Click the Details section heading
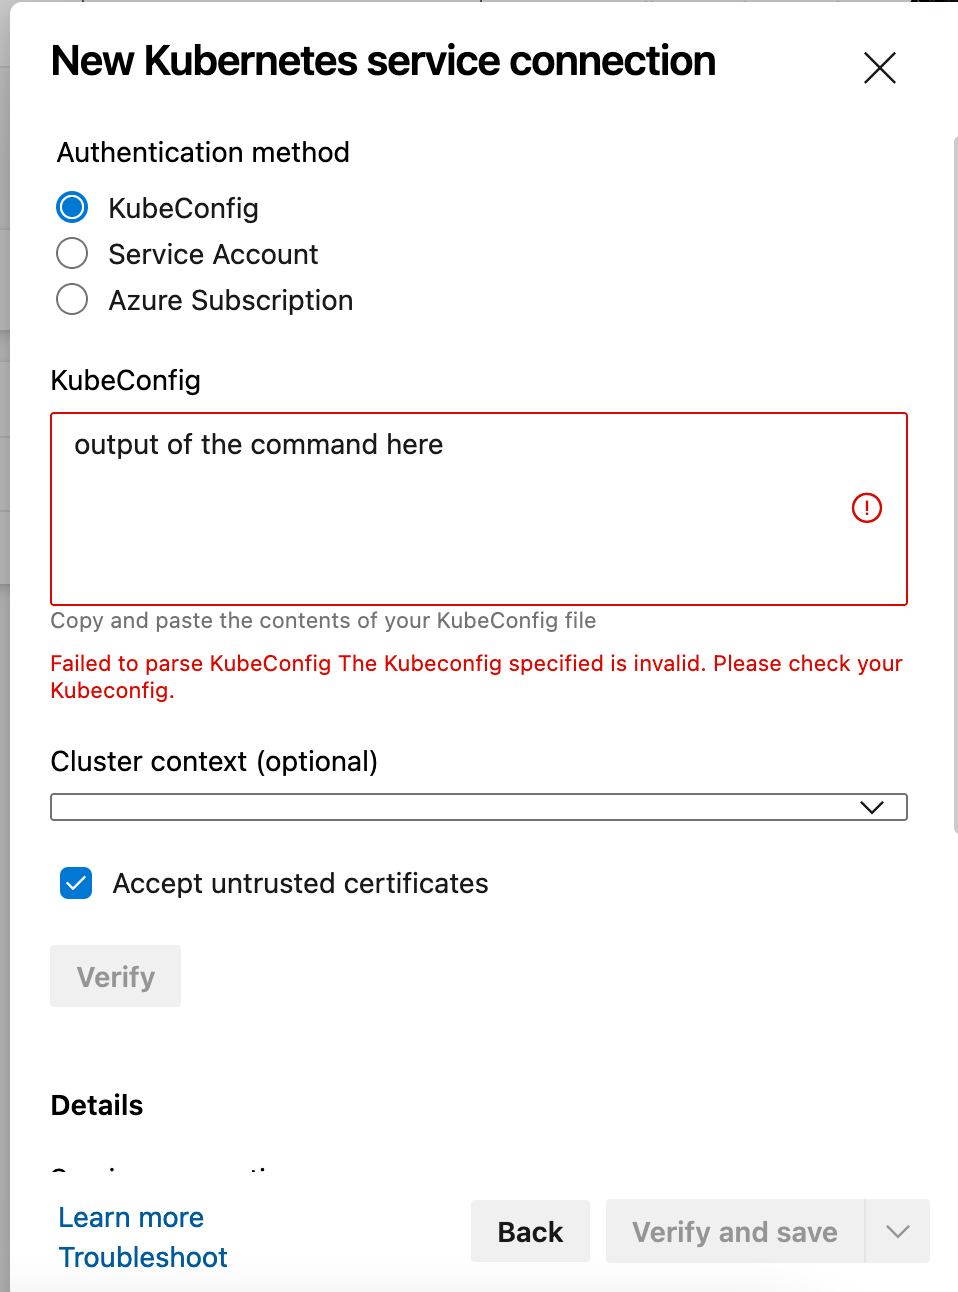Viewport: 958px width, 1292px height. click(97, 1105)
